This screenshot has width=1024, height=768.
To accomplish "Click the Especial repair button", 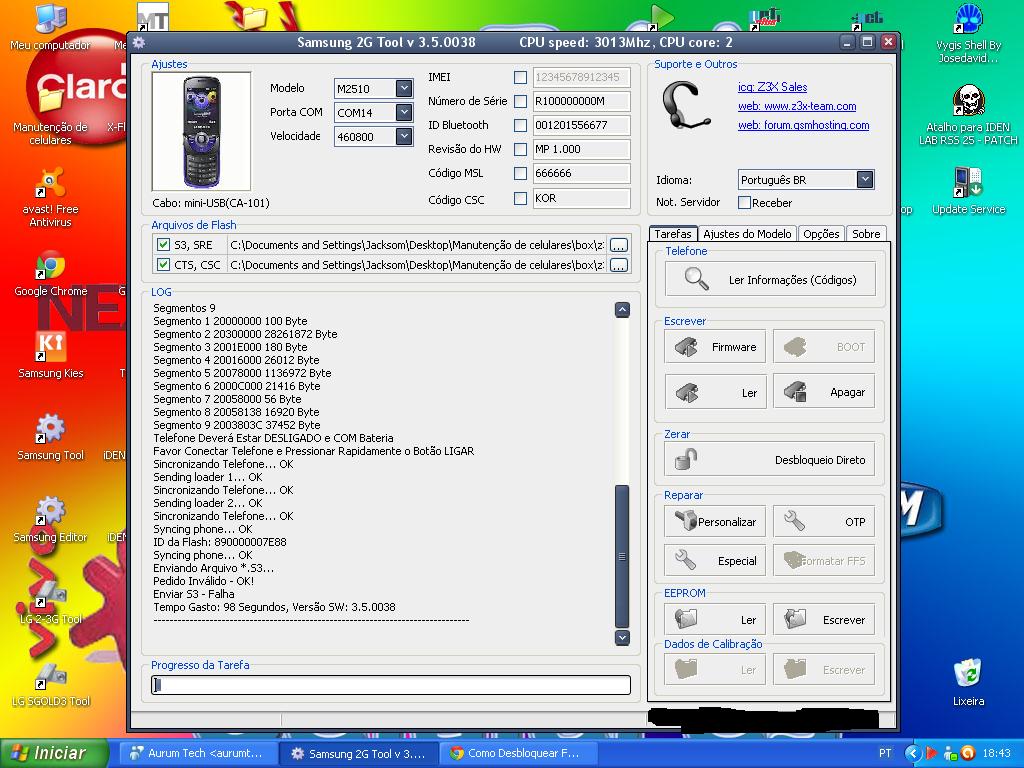I will click(x=715, y=560).
